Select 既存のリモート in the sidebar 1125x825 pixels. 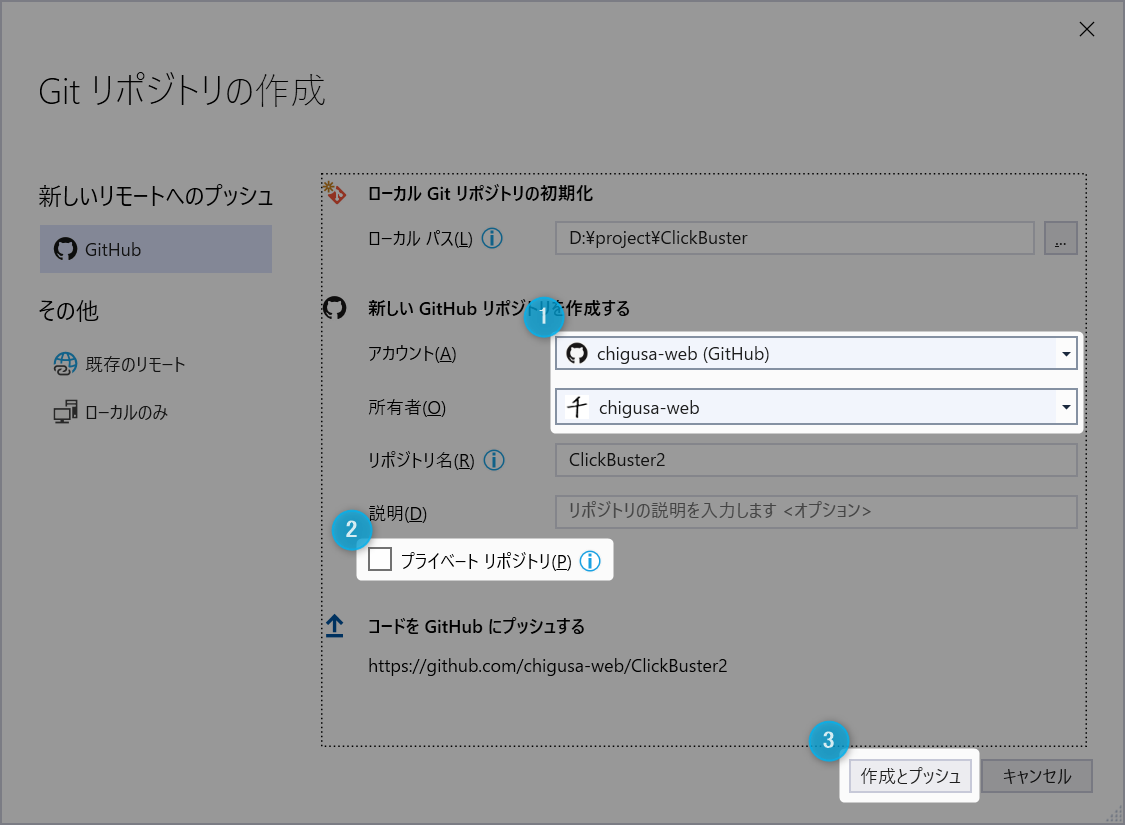coord(121,364)
